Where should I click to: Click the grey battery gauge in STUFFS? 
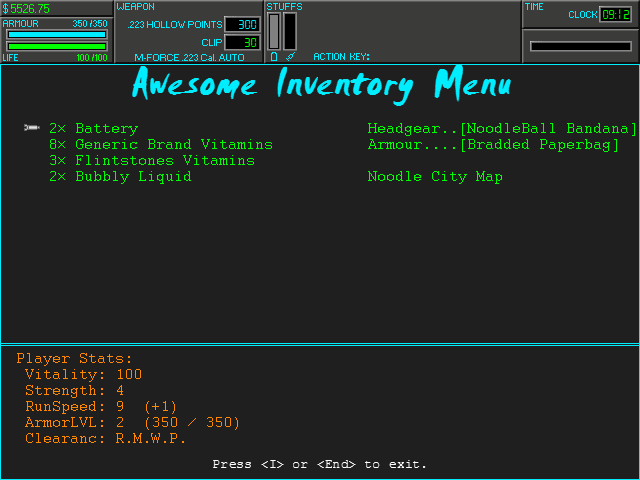point(274,31)
